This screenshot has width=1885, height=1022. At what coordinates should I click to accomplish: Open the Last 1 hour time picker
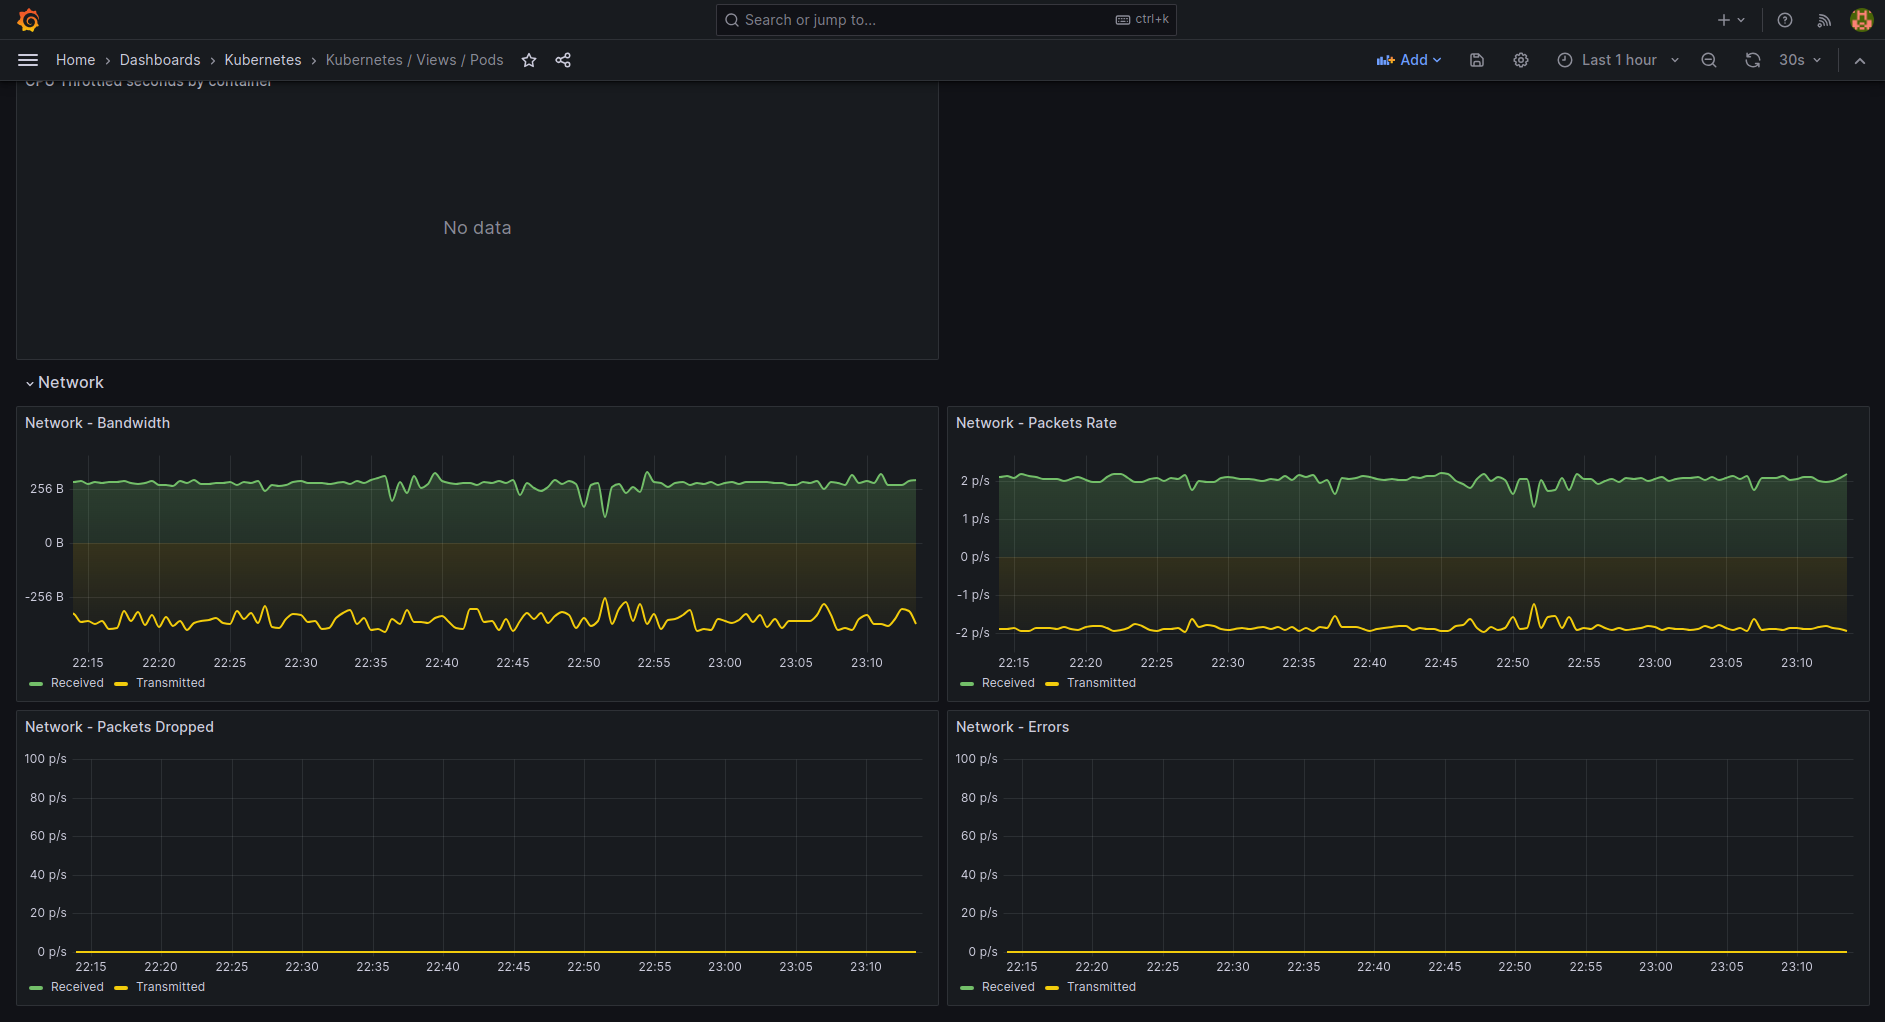(1617, 60)
